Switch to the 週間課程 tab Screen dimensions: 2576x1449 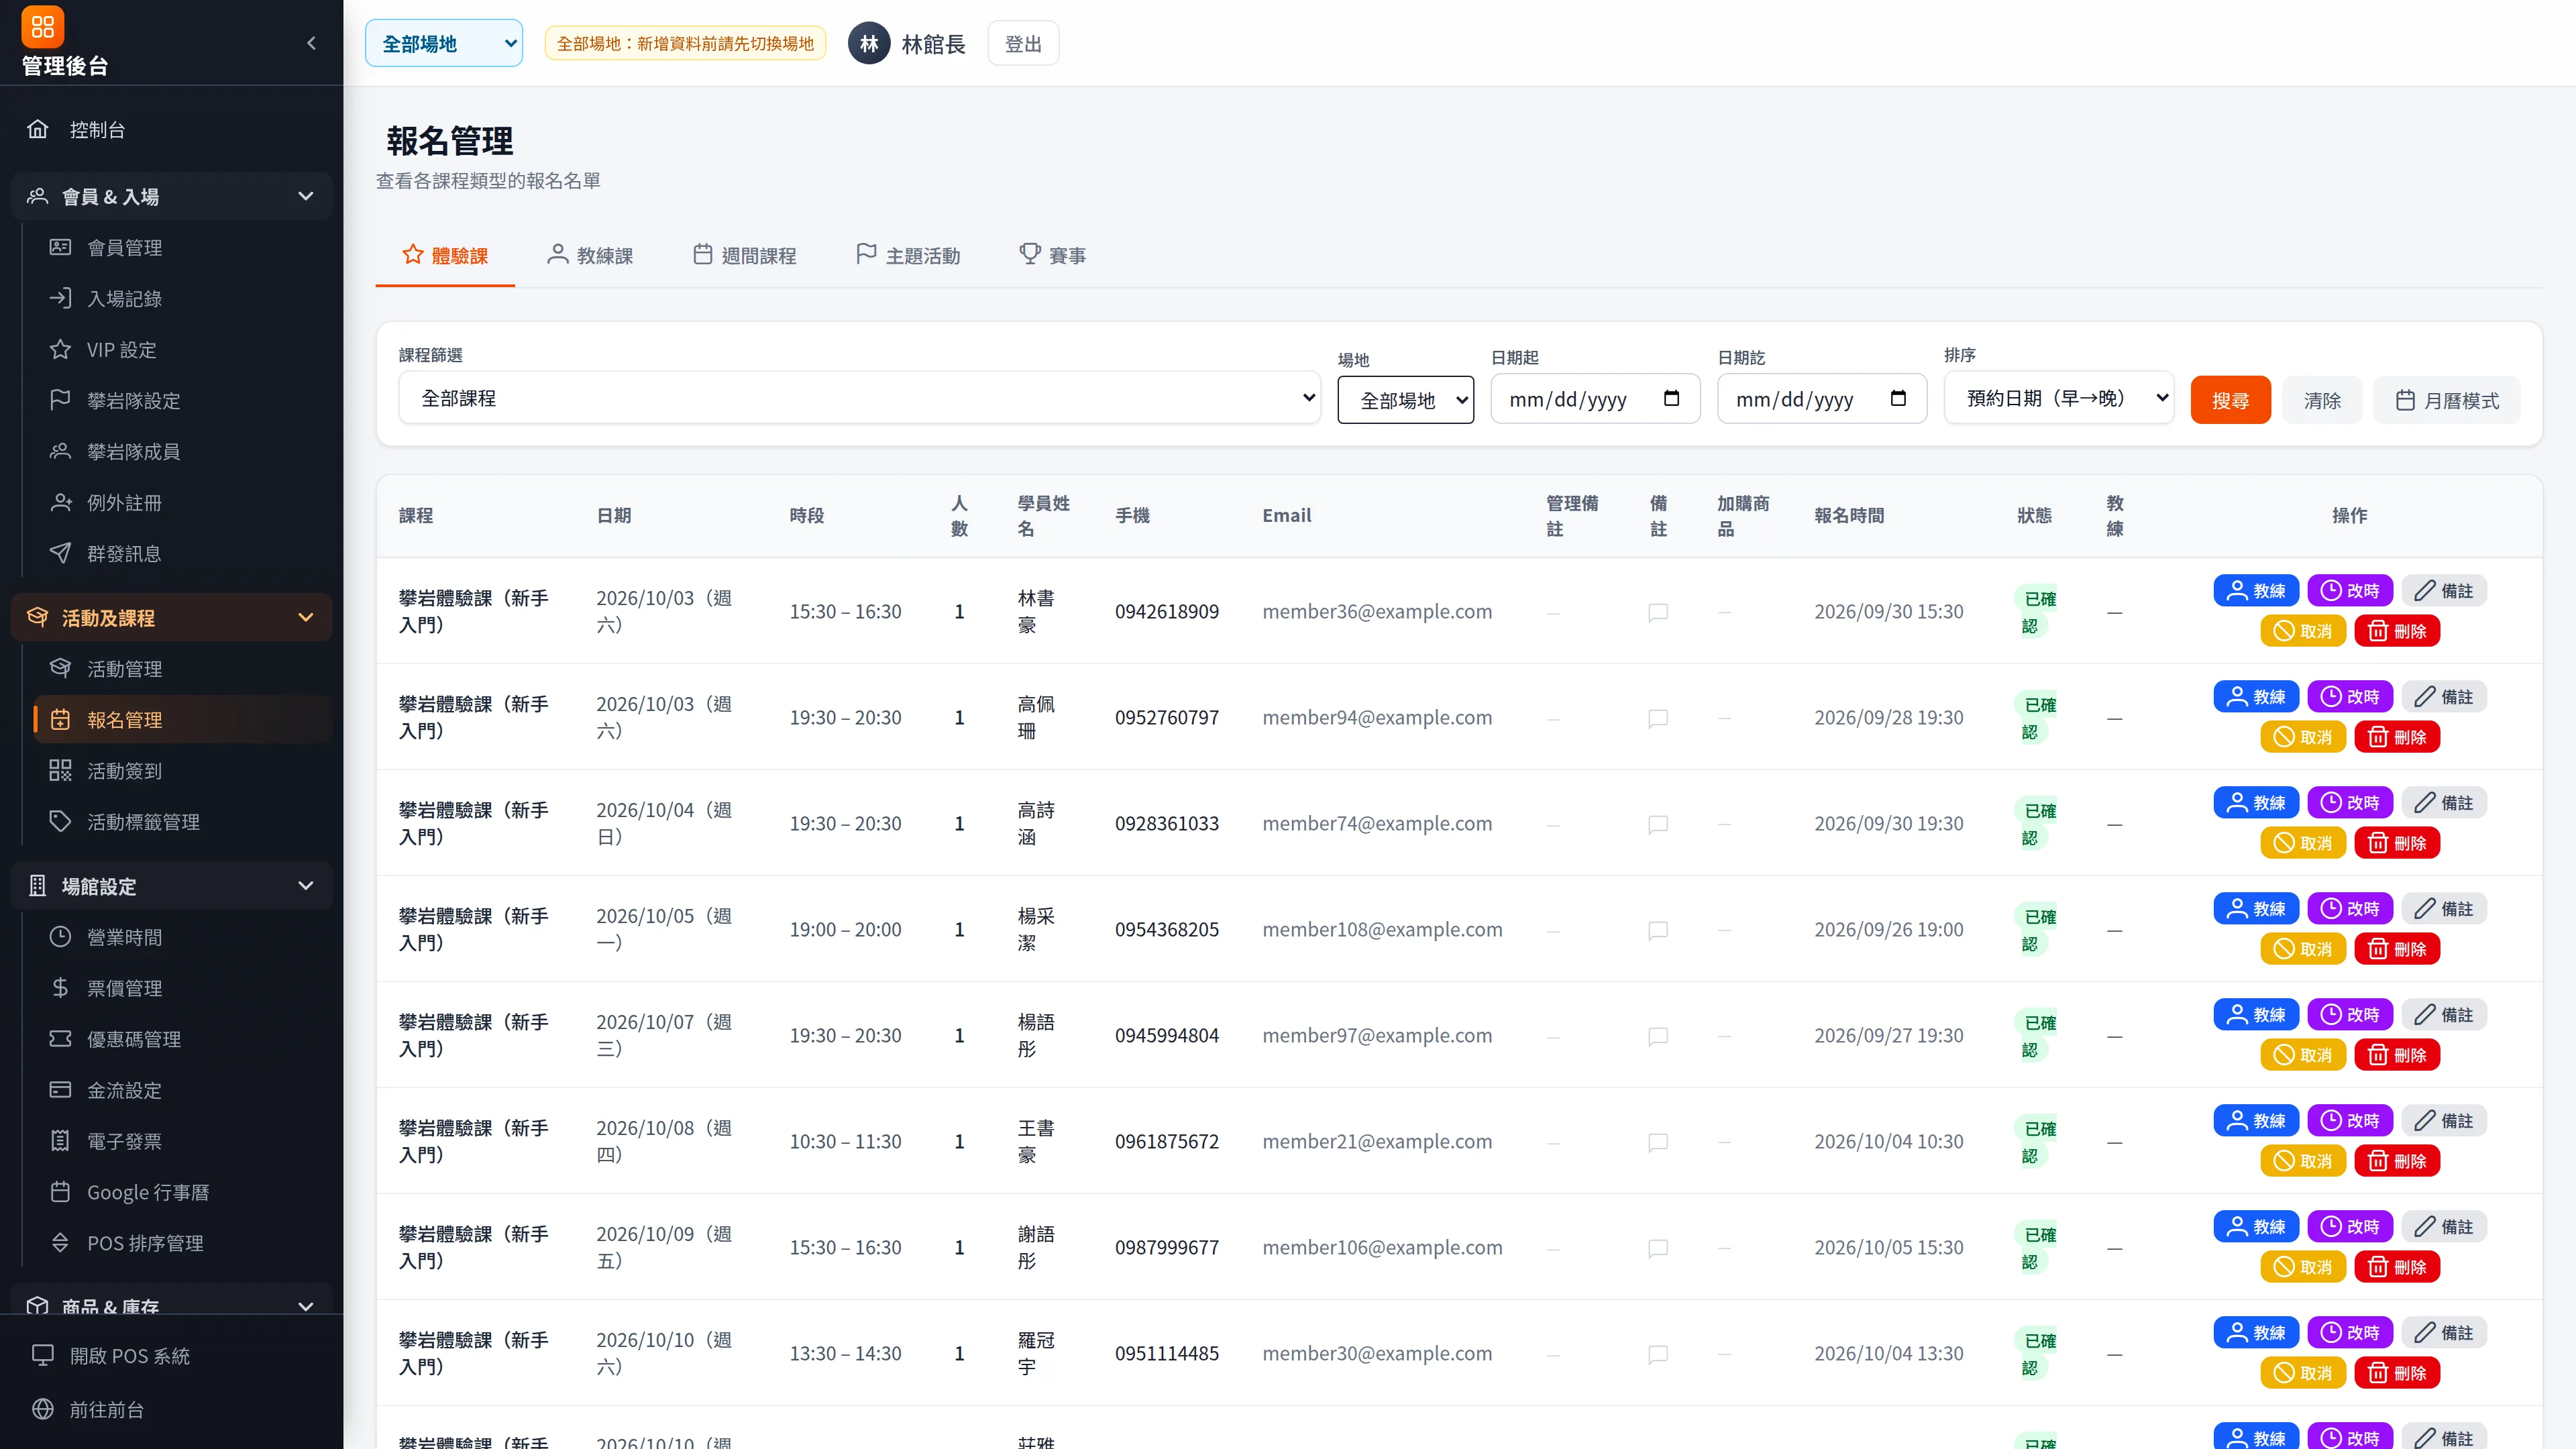(x=744, y=255)
